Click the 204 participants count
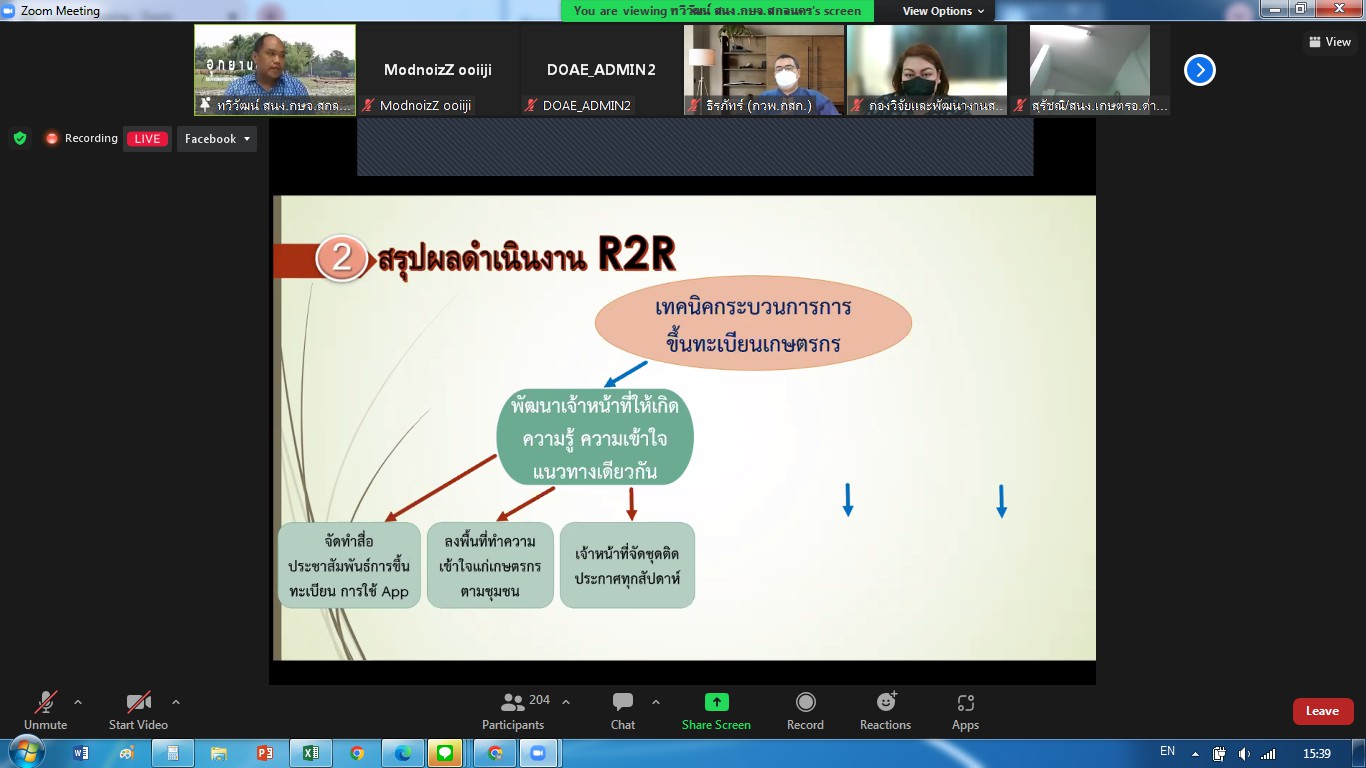 (x=540, y=701)
